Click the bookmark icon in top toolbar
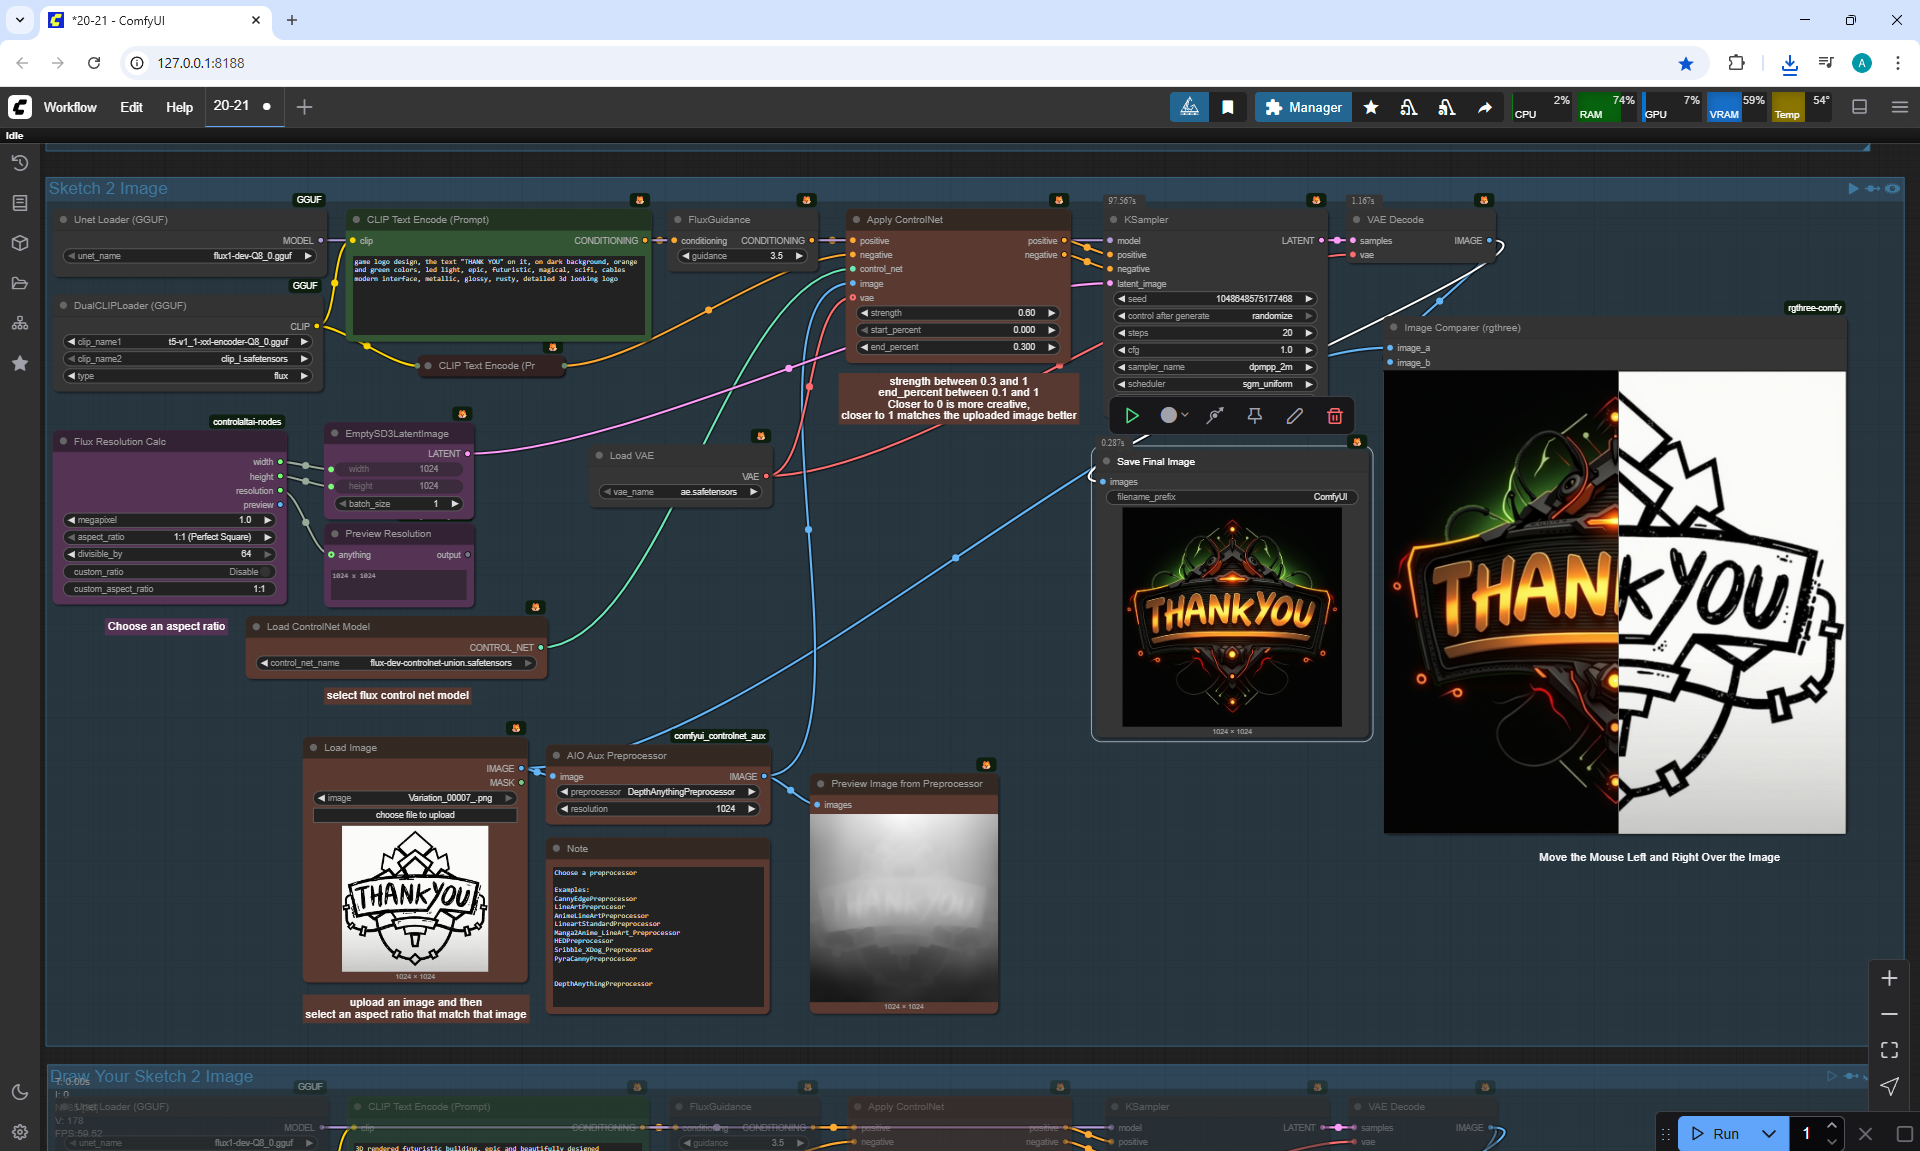This screenshot has width=1920, height=1151. (1227, 107)
